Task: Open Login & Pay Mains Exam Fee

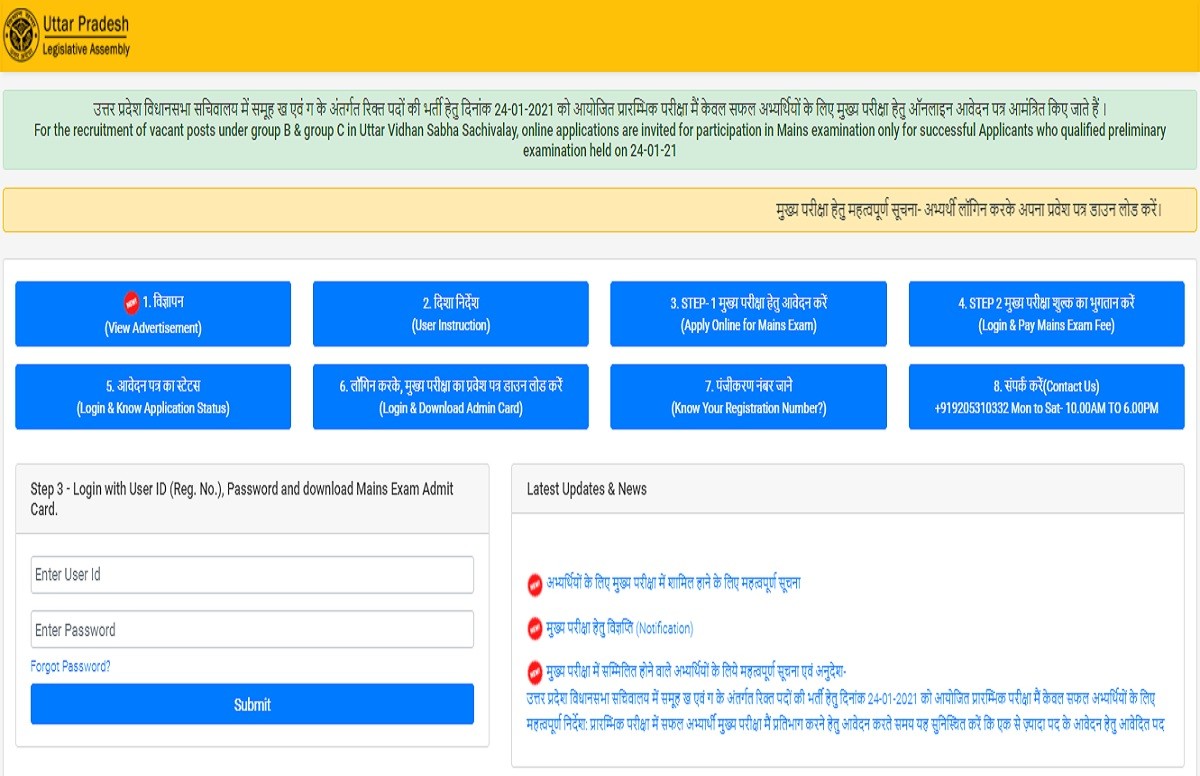Action: click(x=1046, y=314)
